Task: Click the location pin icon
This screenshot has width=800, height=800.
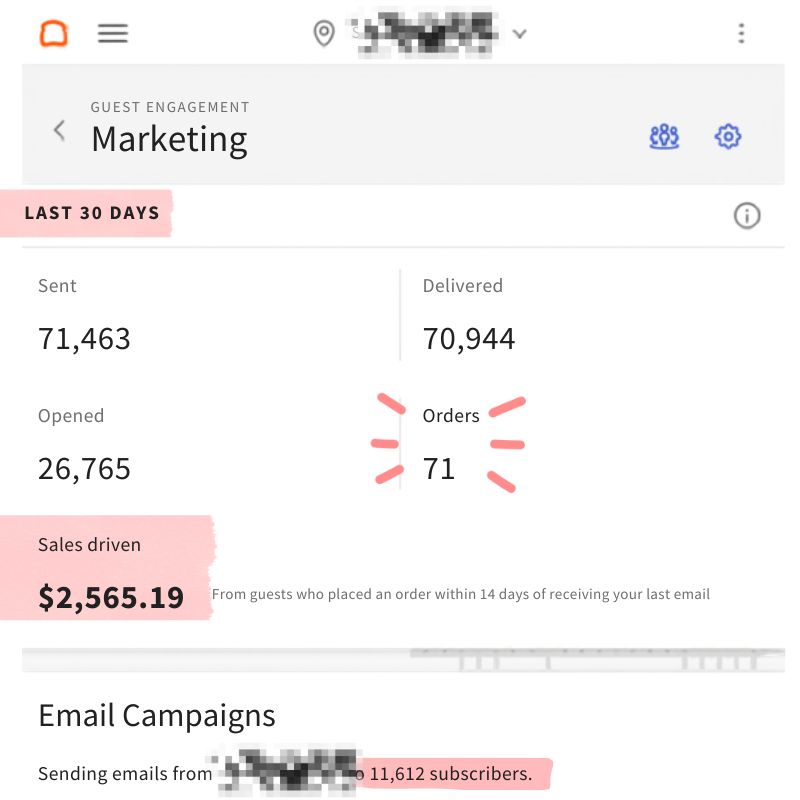Action: coord(324,34)
